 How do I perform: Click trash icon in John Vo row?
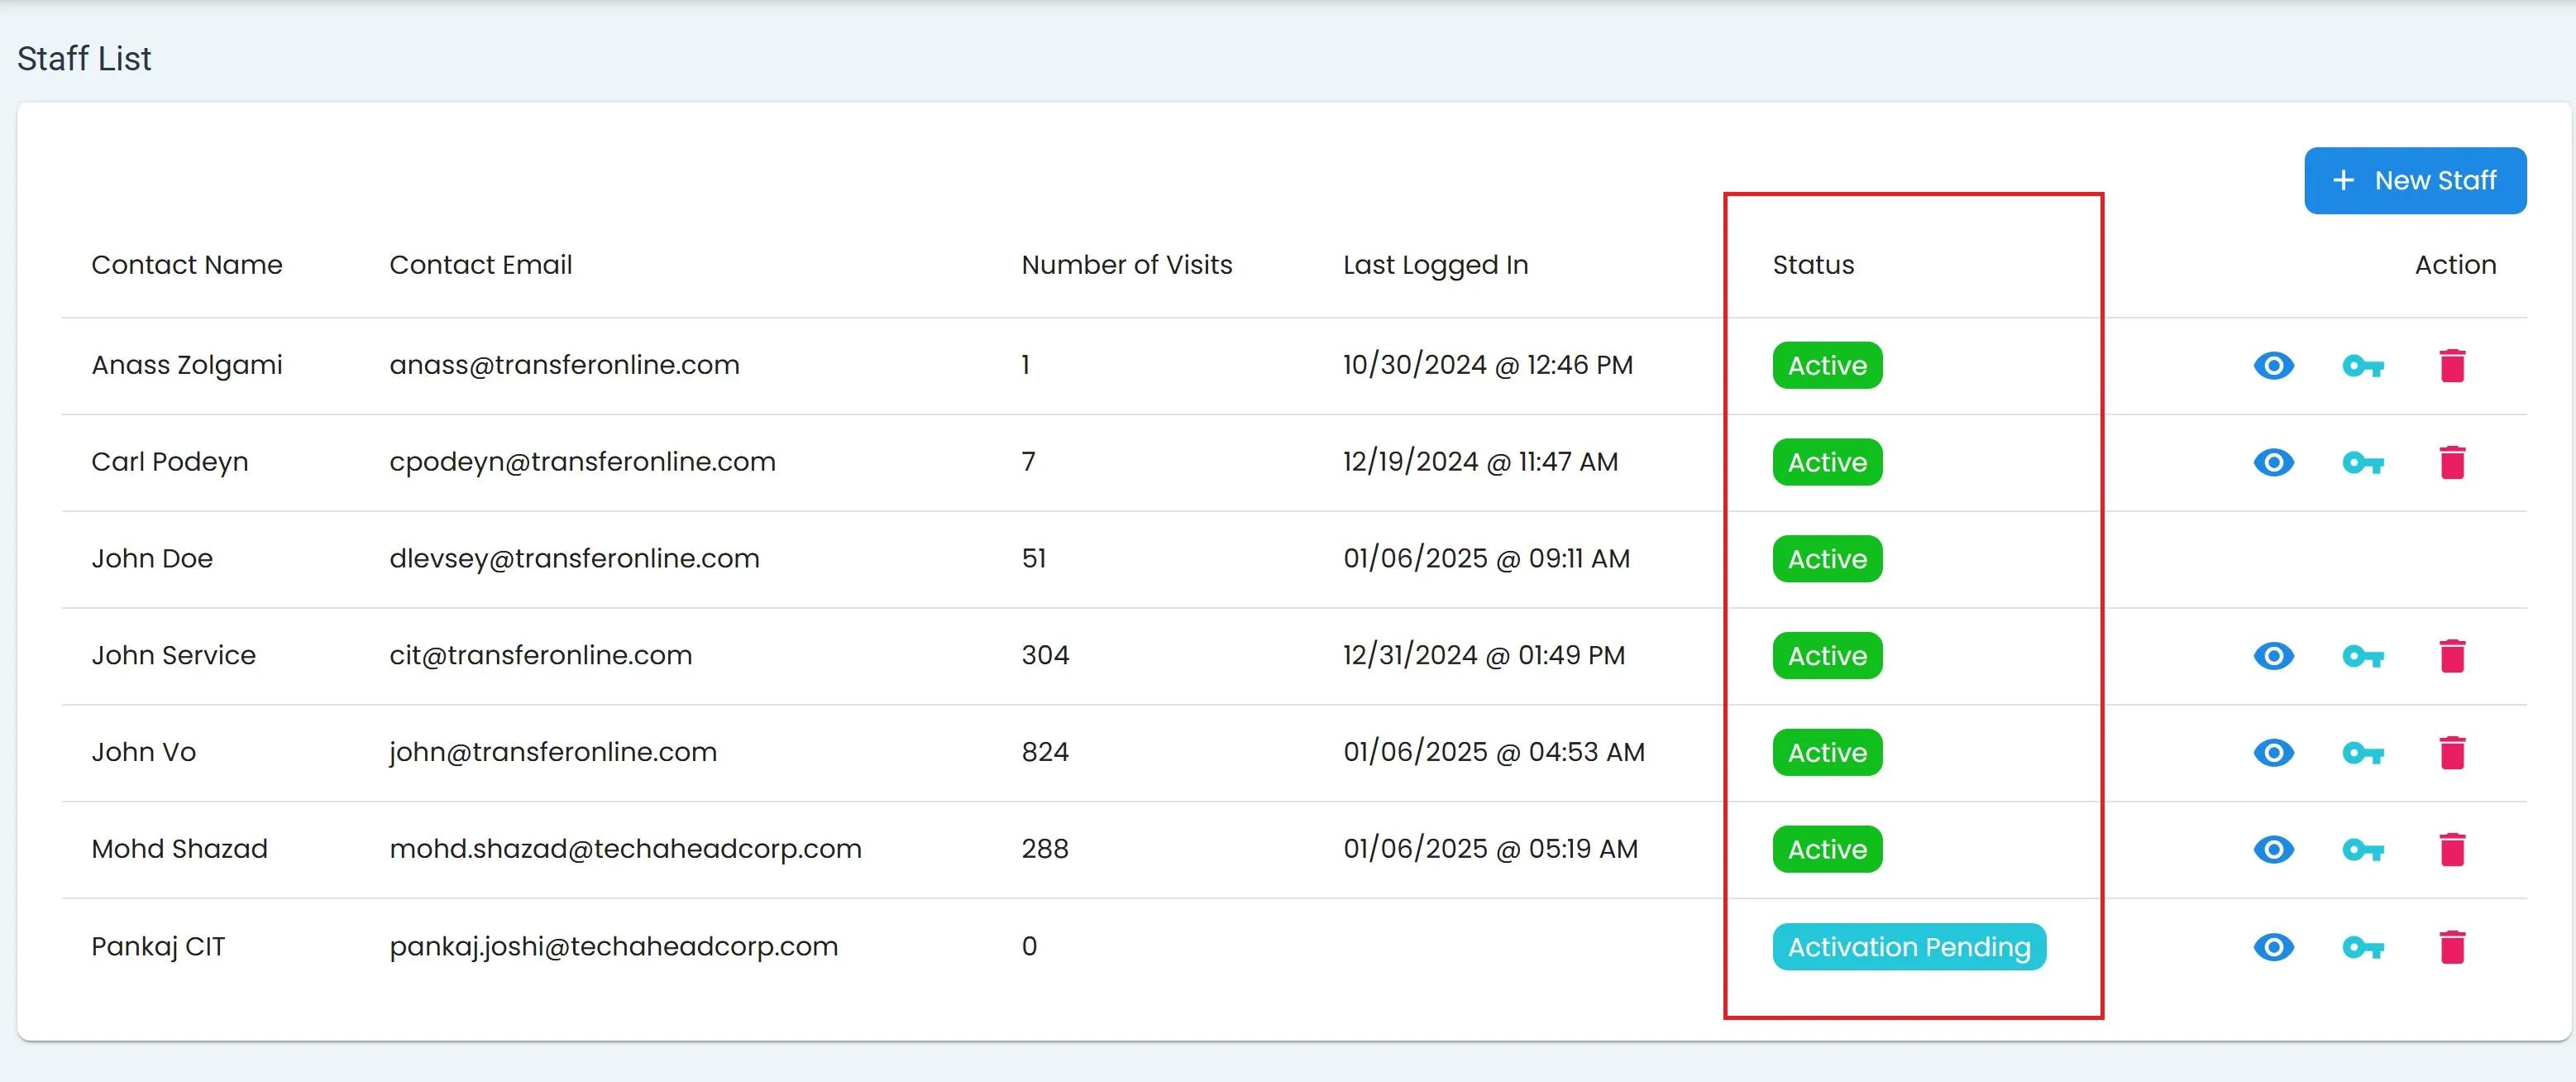2452,753
